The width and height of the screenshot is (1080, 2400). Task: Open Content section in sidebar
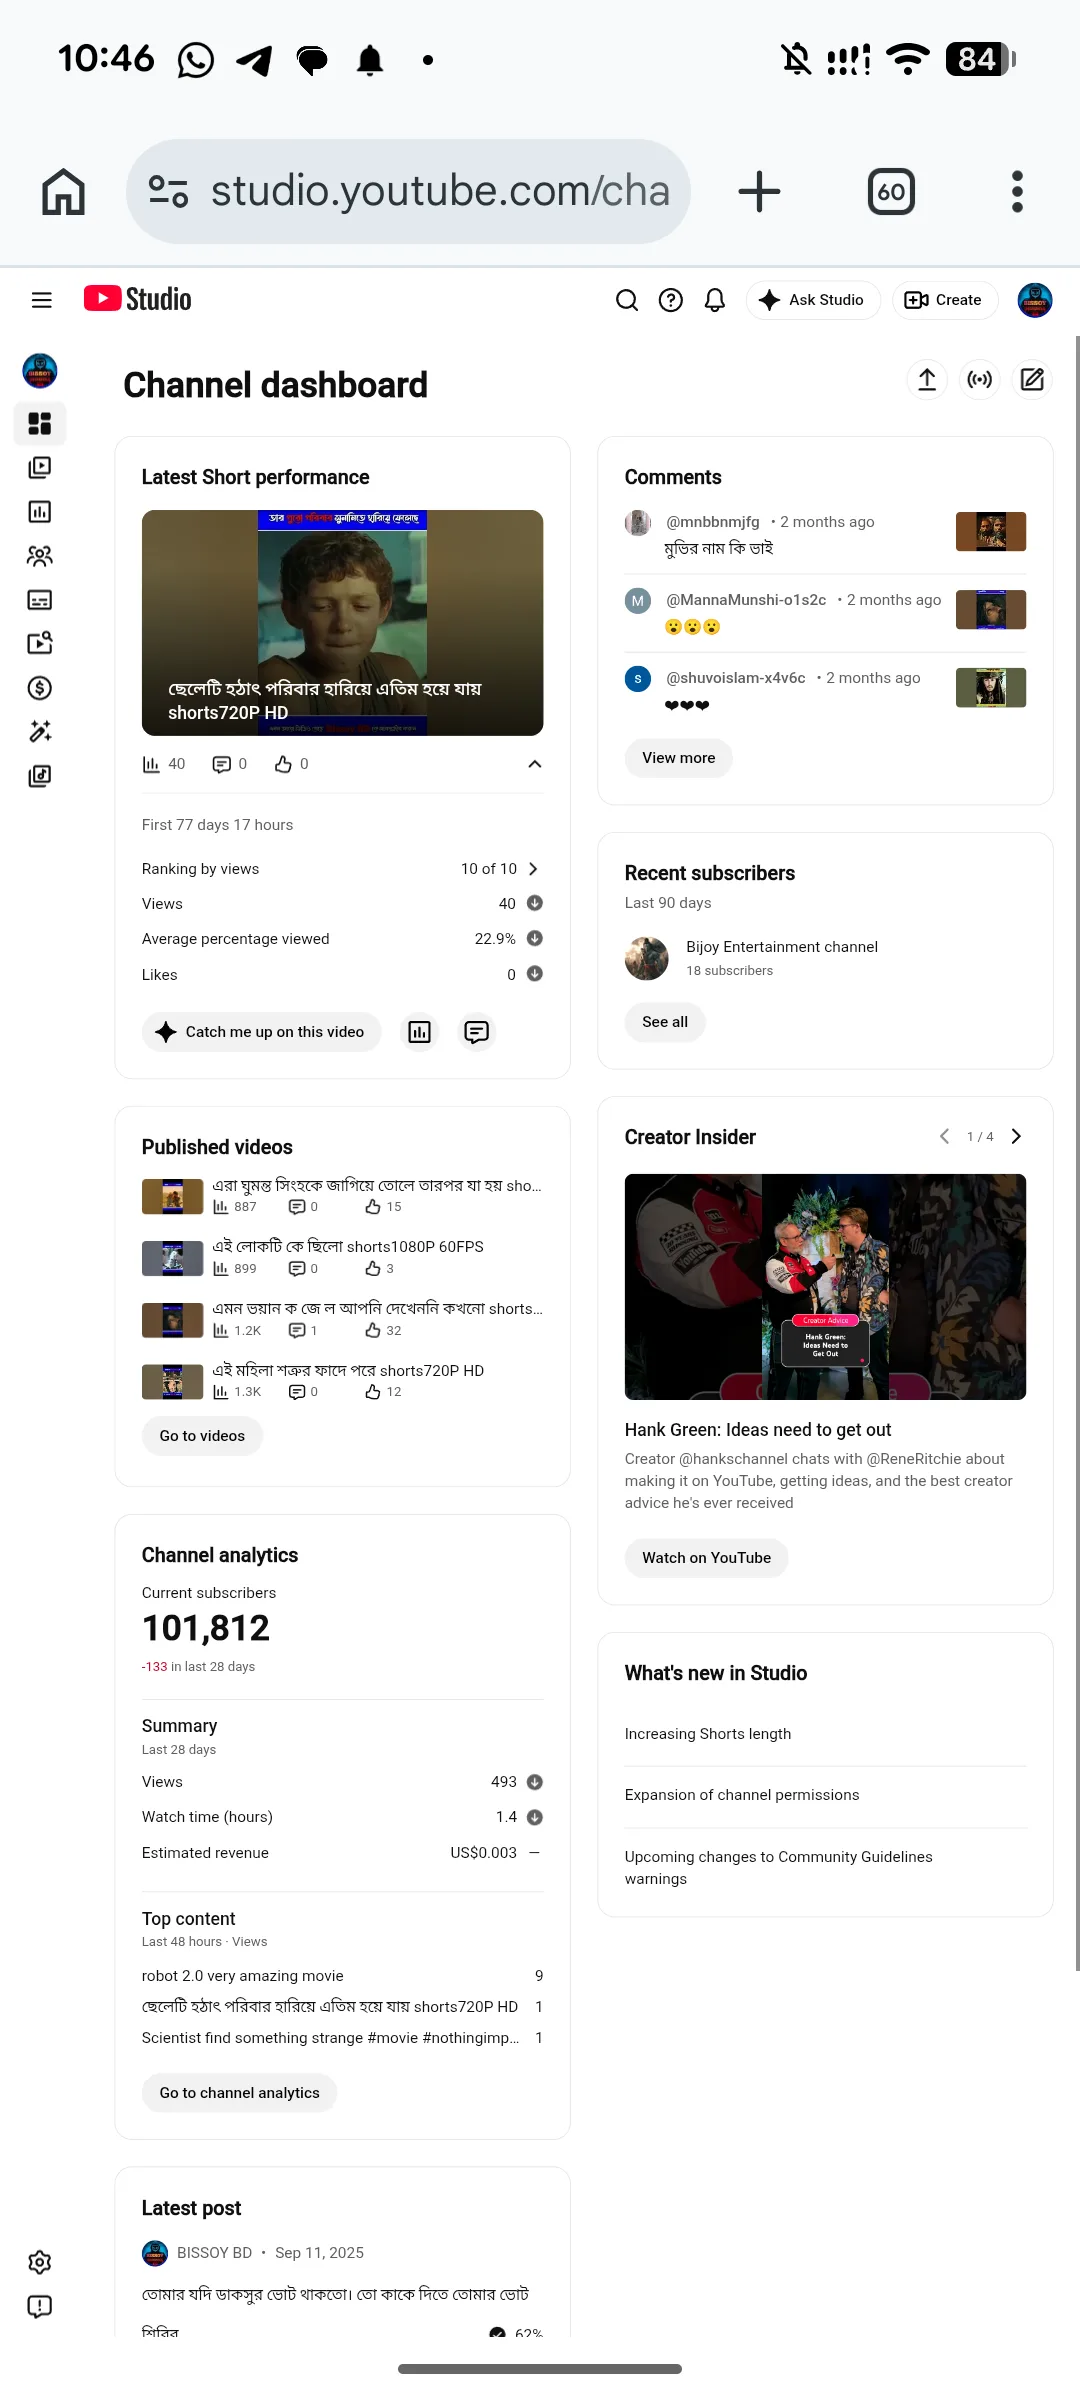pos(40,467)
